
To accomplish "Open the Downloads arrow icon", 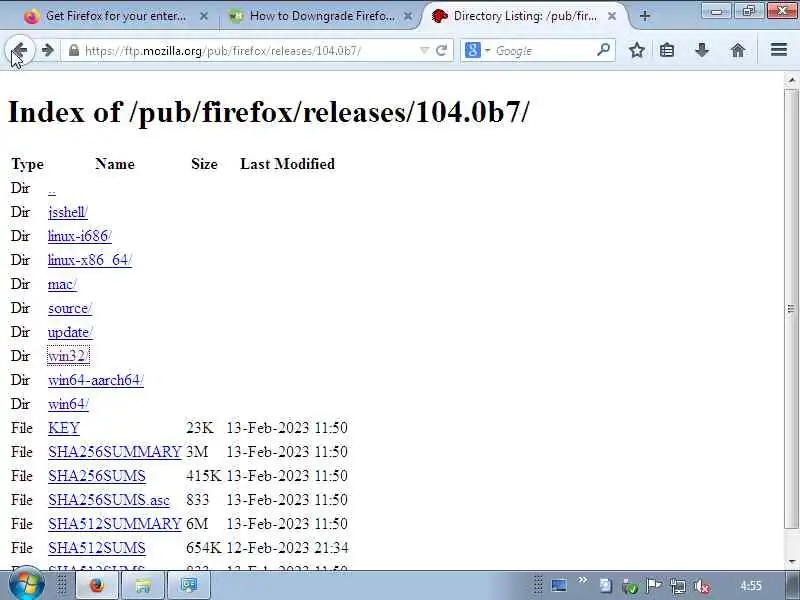I will 702,50.
